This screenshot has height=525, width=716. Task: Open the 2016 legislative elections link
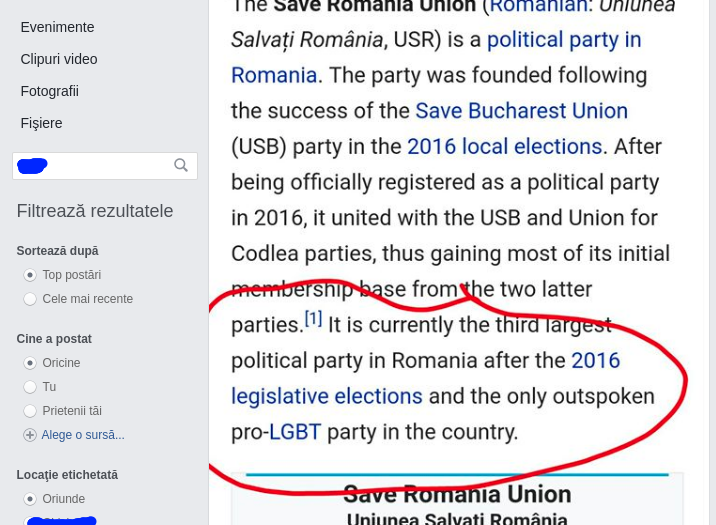point(327,396)
